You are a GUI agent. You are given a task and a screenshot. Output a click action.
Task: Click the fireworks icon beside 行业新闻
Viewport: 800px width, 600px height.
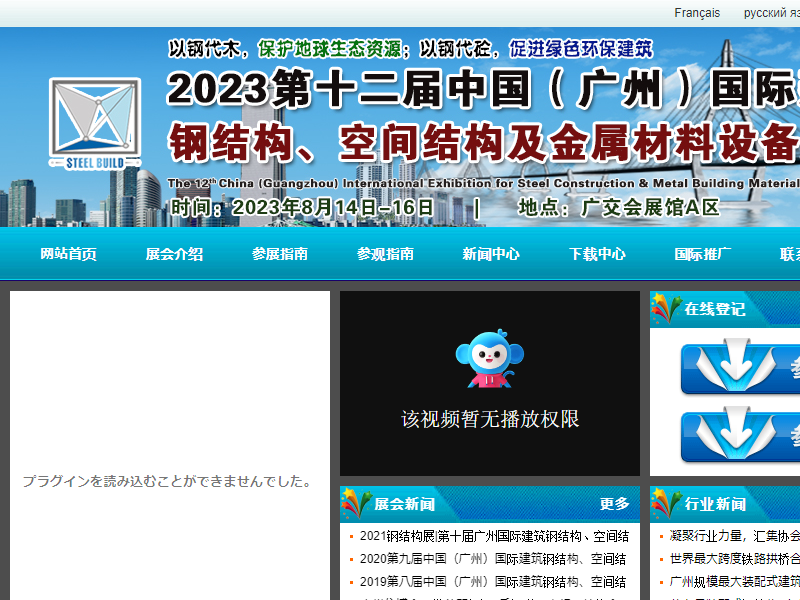point(666,504)
